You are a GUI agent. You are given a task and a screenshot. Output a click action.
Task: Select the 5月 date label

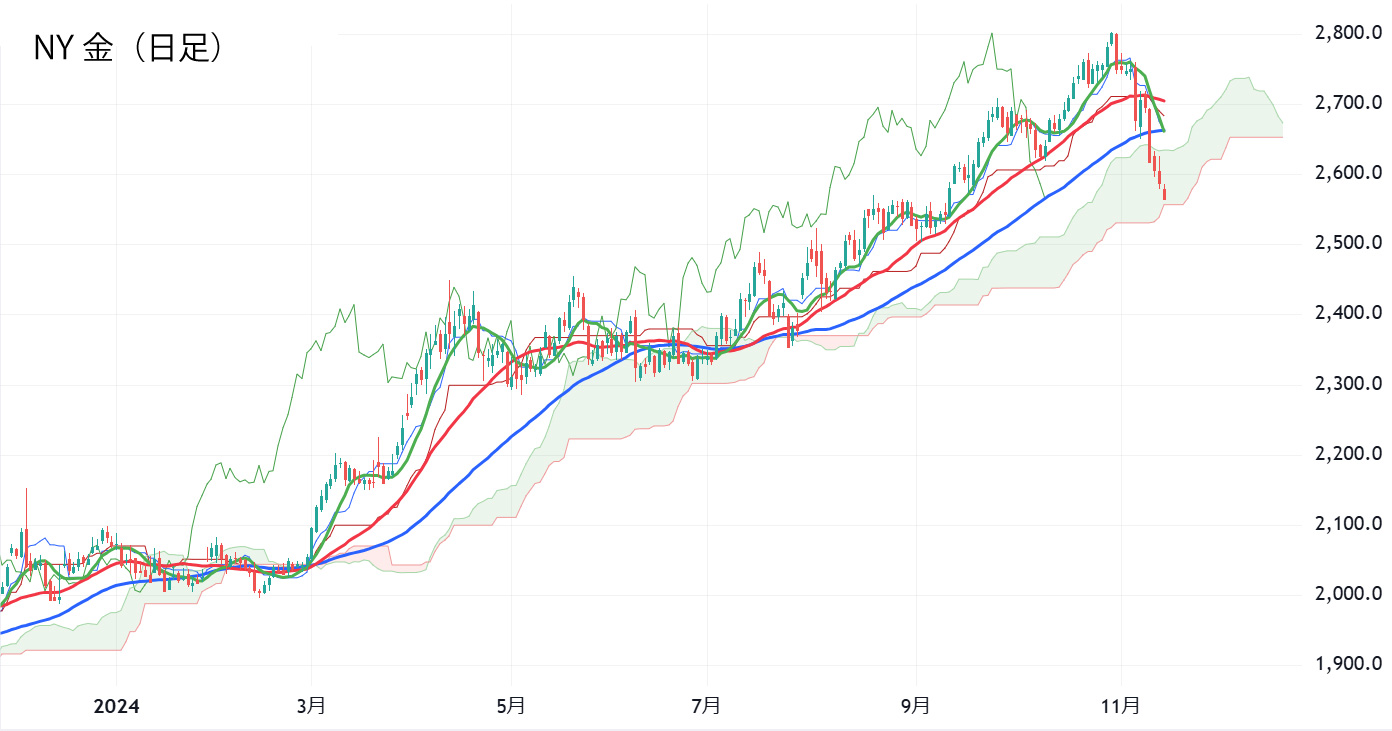coord(510,706)
